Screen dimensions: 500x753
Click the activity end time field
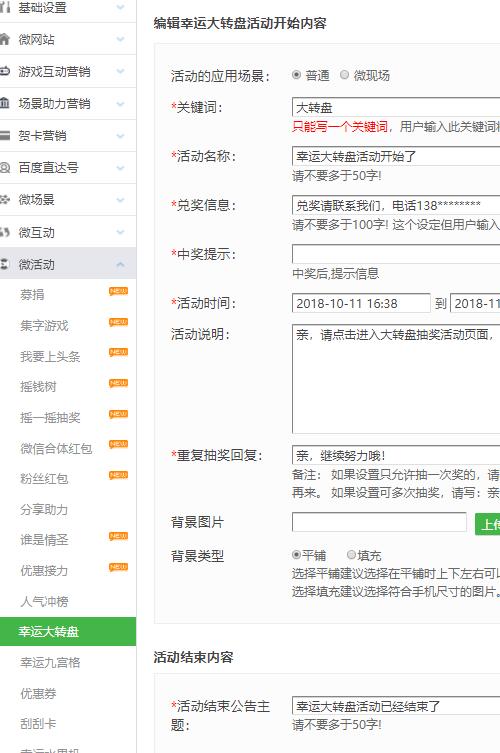pos(475,303)
